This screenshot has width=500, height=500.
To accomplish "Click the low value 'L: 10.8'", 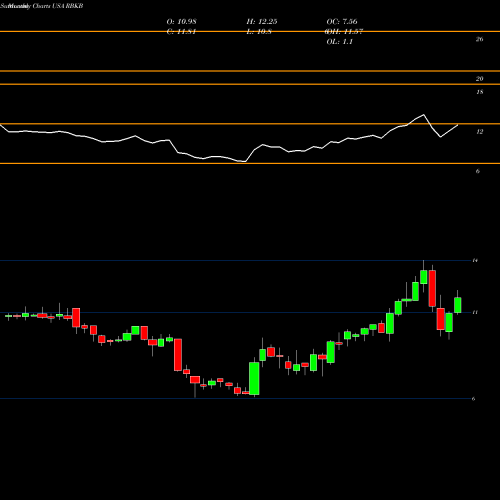I will pyautogui.click(x=259, y=32).
